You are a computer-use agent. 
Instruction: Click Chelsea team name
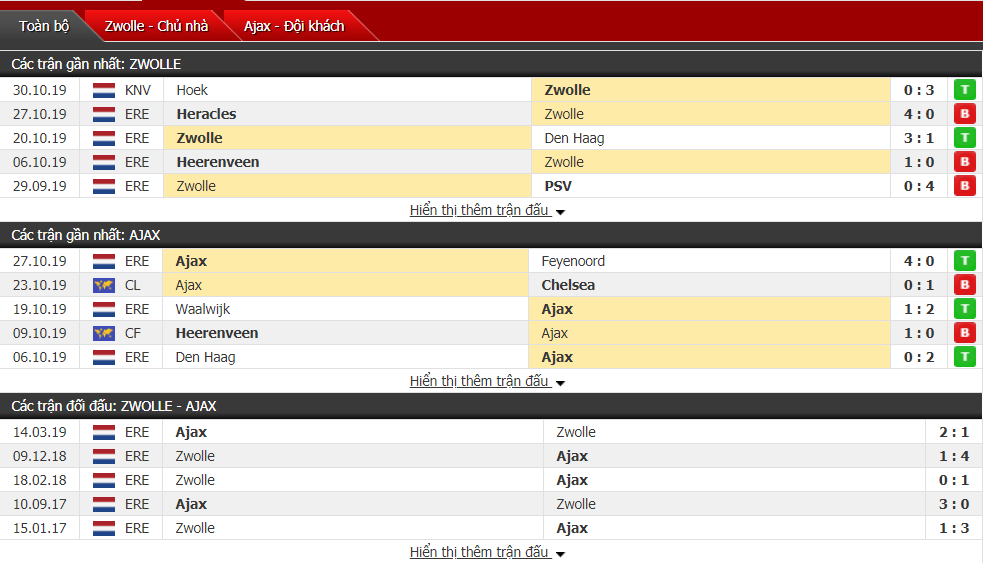point(568,285)
